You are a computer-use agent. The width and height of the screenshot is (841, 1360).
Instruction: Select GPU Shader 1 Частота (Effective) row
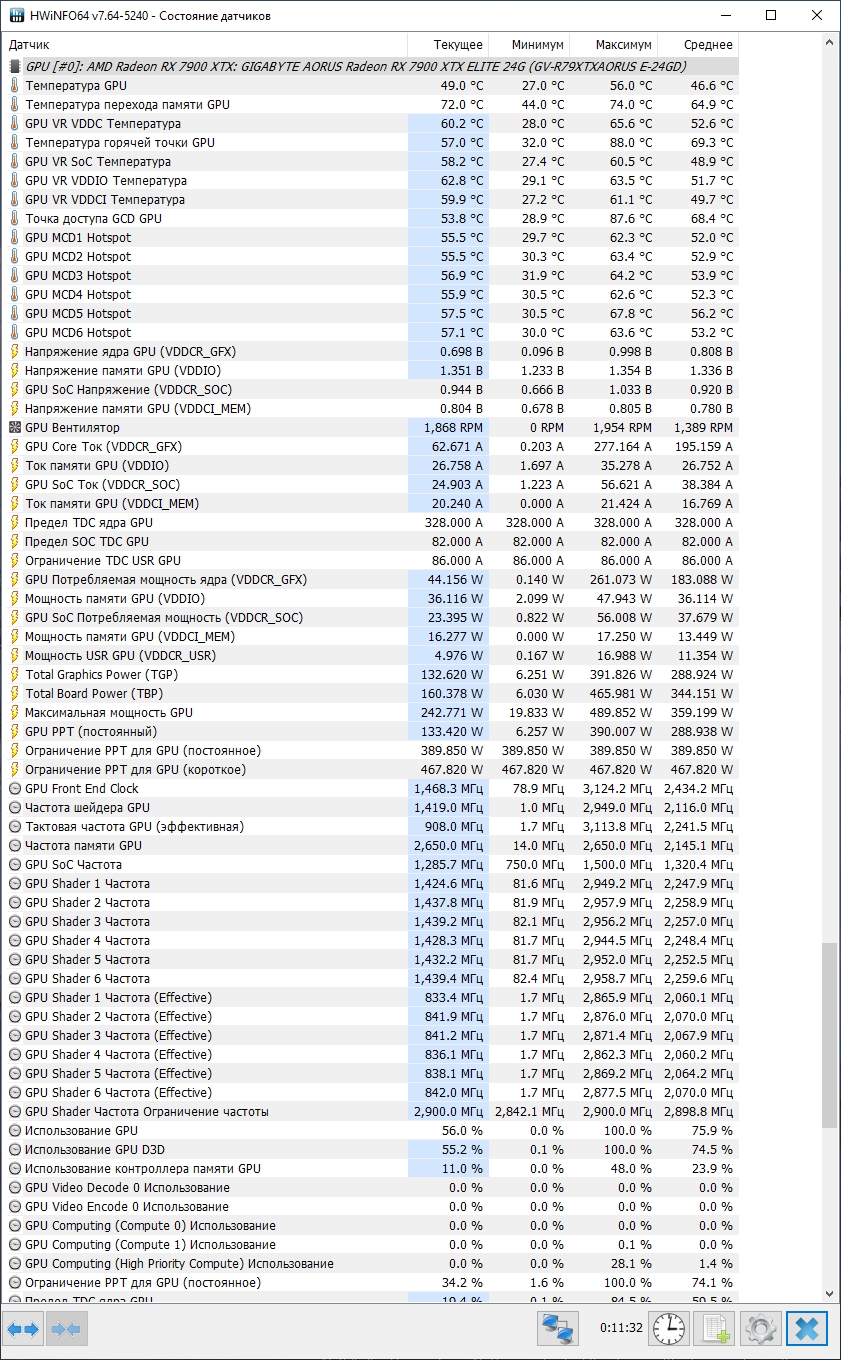(370, 998)
